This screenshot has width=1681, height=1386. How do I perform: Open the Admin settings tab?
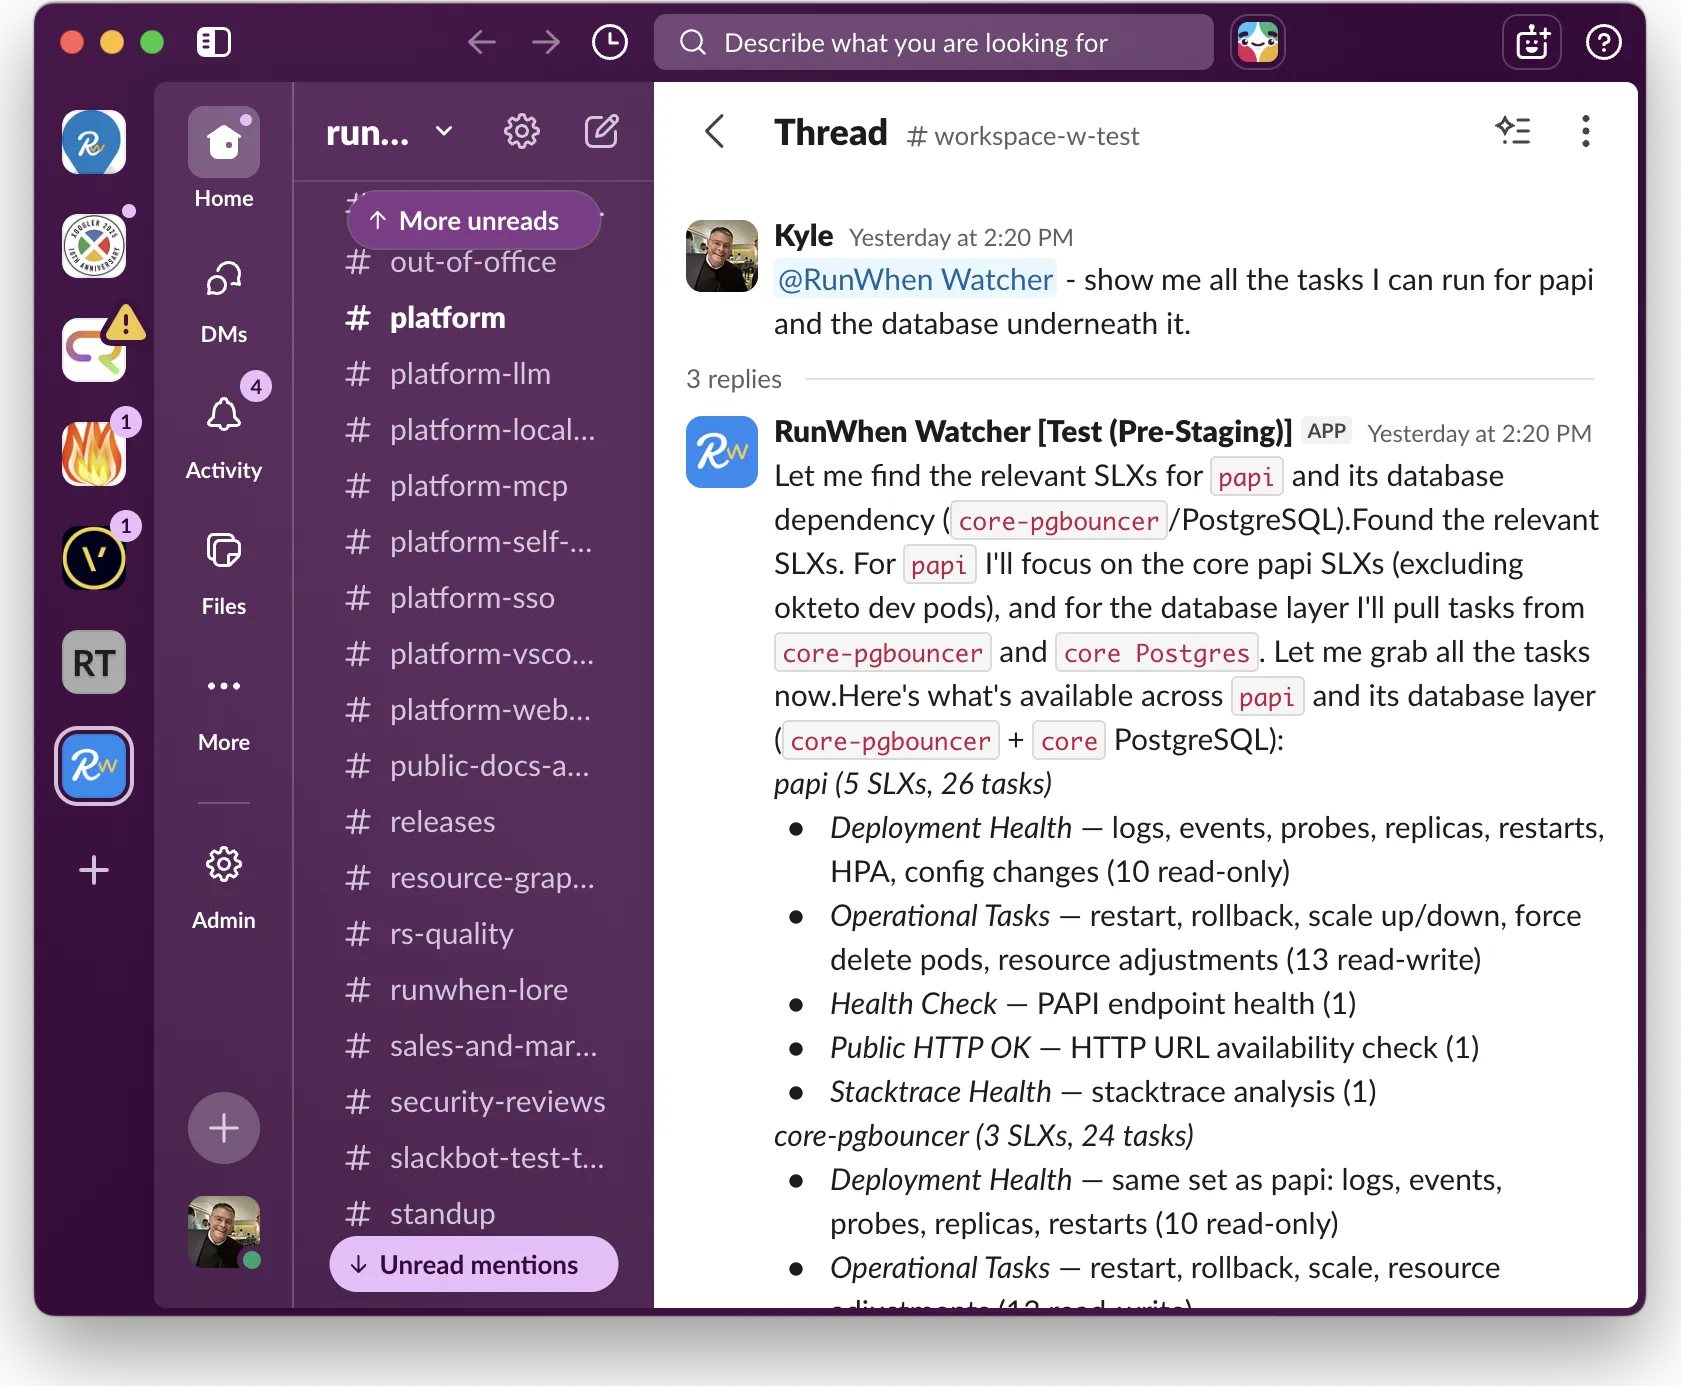(x=224, y=888)
